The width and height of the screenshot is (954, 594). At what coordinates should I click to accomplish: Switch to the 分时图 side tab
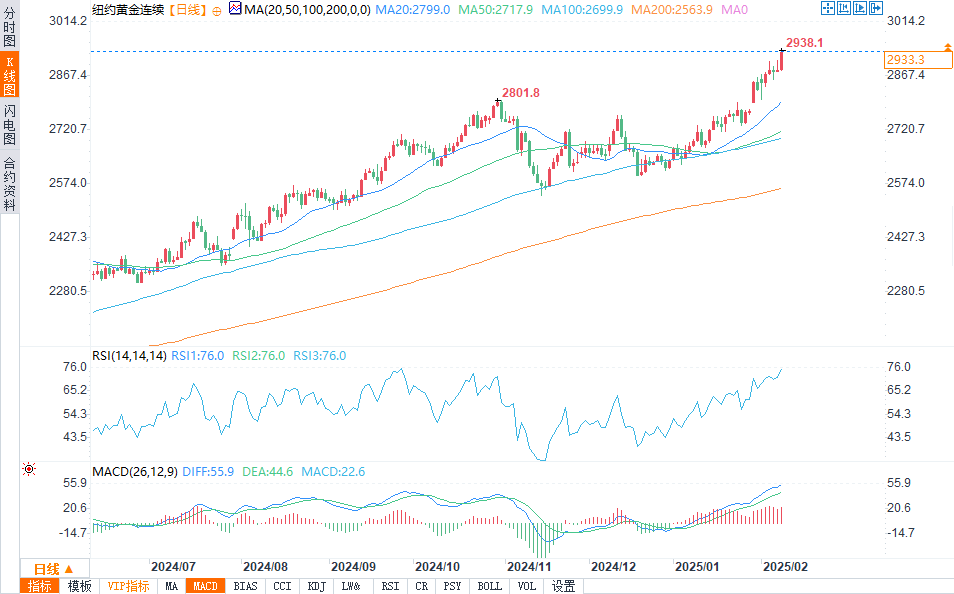coord(9,28)
